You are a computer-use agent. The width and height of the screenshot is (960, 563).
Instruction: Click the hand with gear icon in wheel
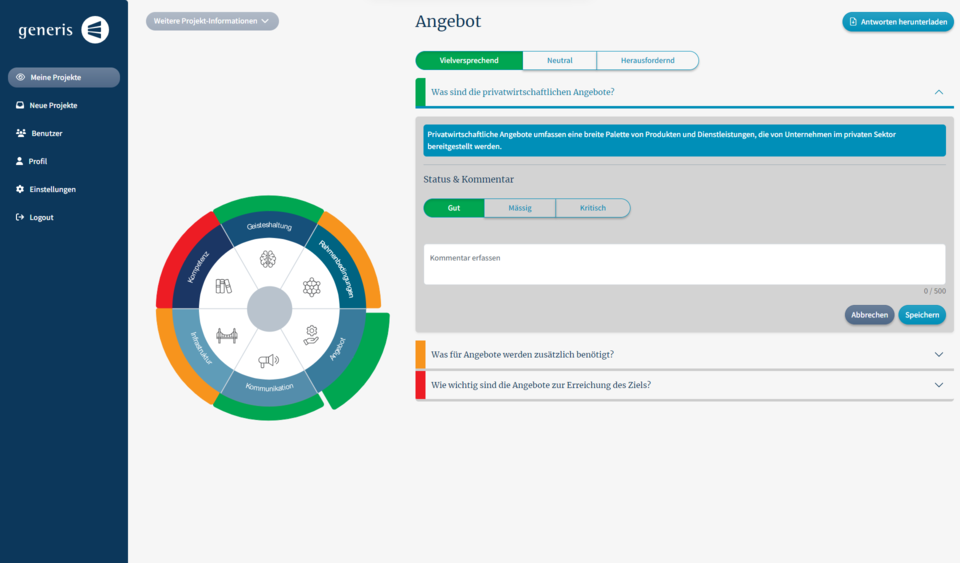[x=311, y=335]
